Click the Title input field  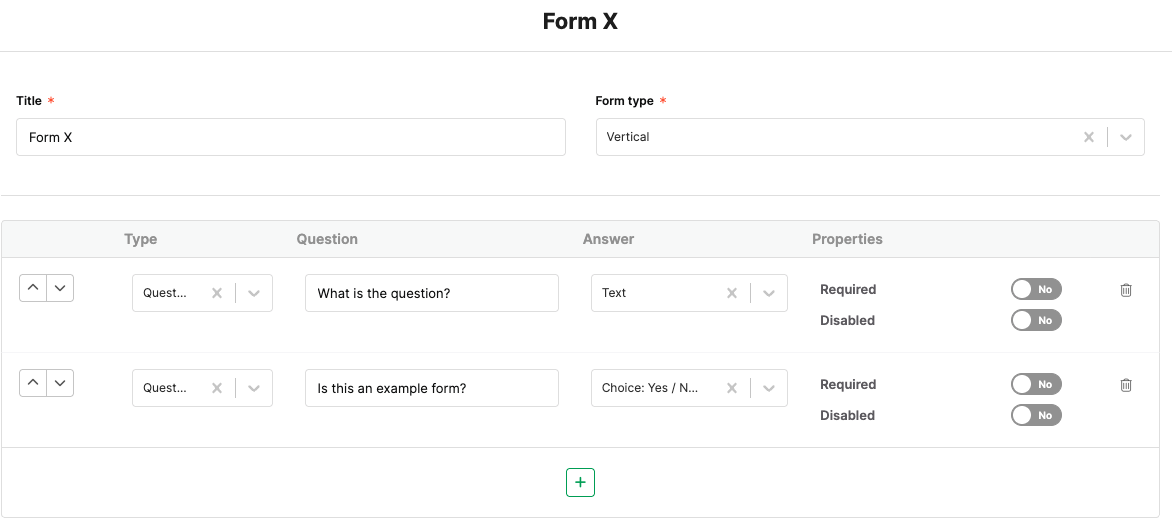pyautogui.click(x=290, y=137)
